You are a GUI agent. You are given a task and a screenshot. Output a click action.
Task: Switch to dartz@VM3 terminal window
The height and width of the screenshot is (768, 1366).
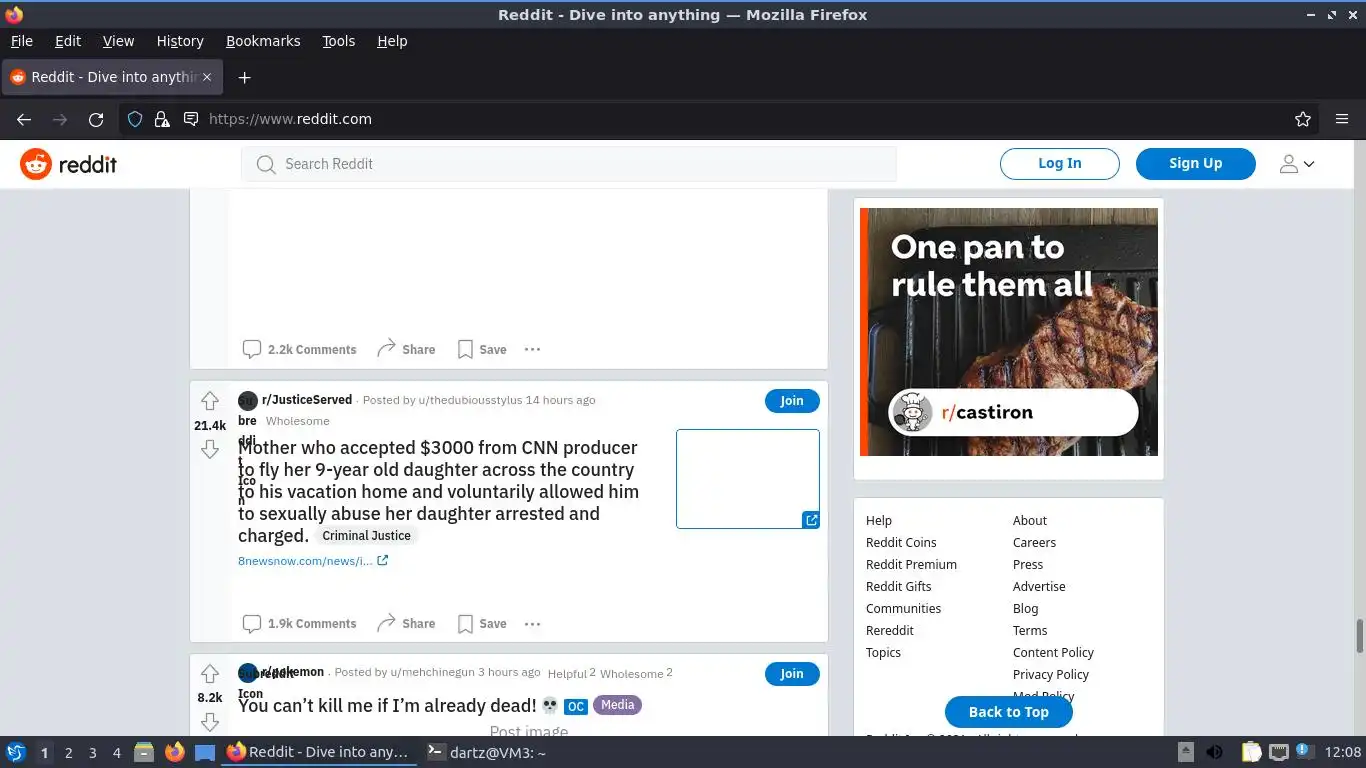pos(486,752)
